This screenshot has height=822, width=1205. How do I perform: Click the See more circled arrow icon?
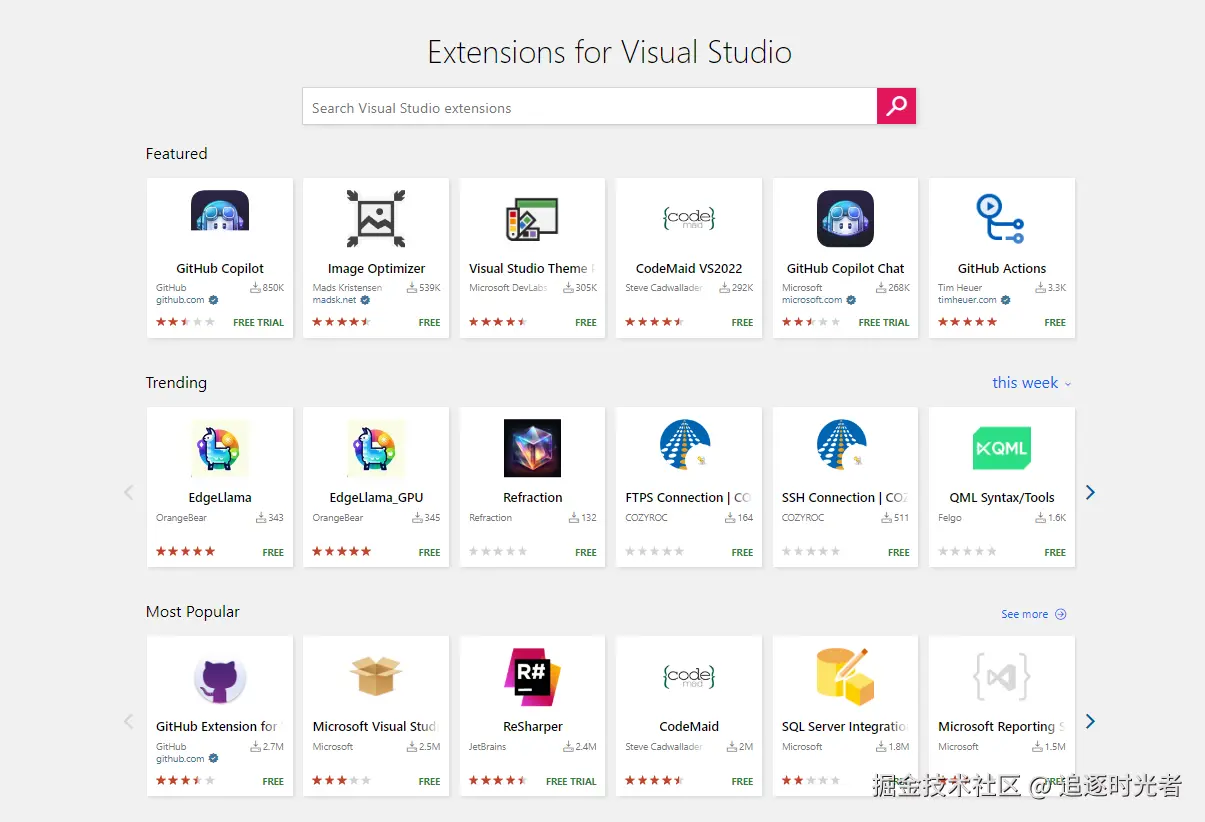coord(1061,614)
